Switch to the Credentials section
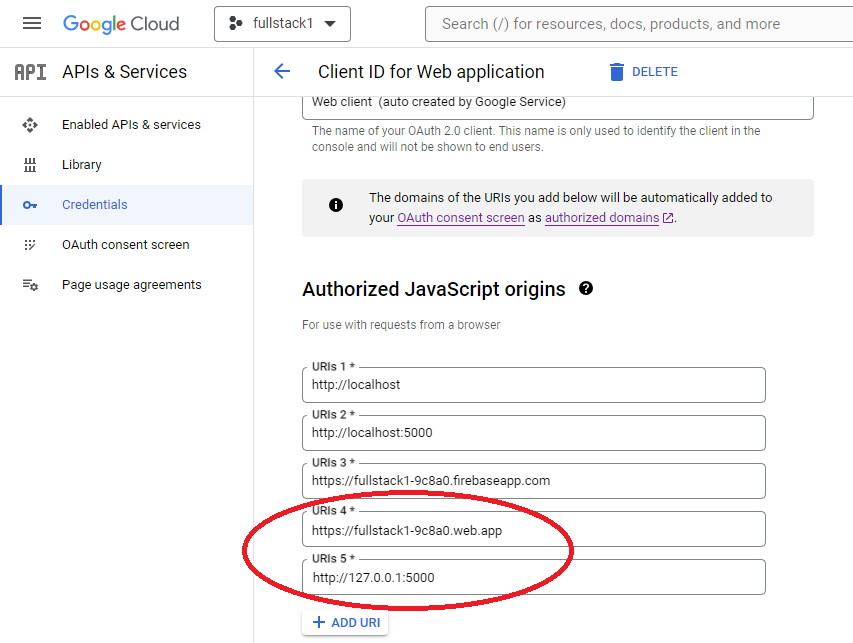The width and height of the screenshot is (853, 643). 94,204
